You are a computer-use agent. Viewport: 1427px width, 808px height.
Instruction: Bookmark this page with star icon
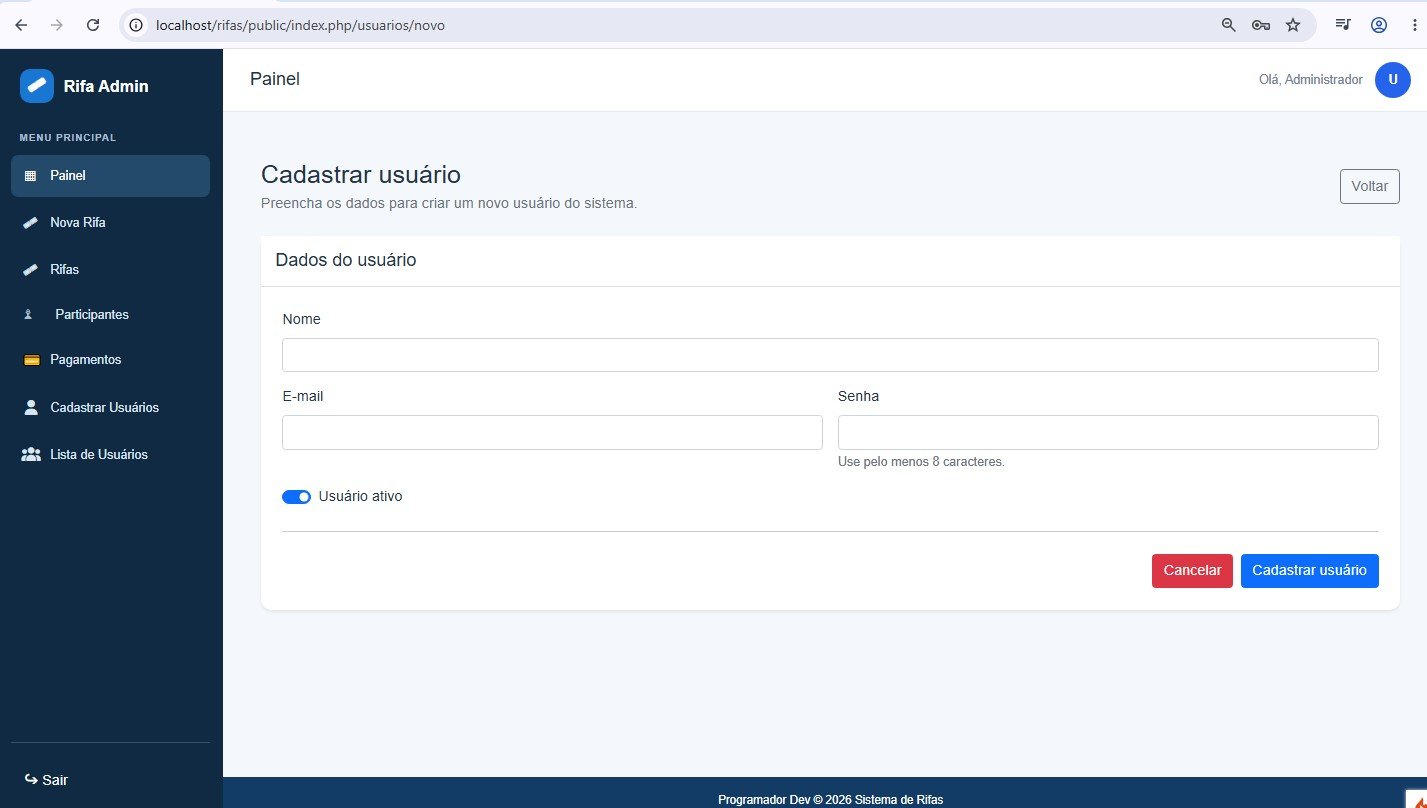point(1293,25)
